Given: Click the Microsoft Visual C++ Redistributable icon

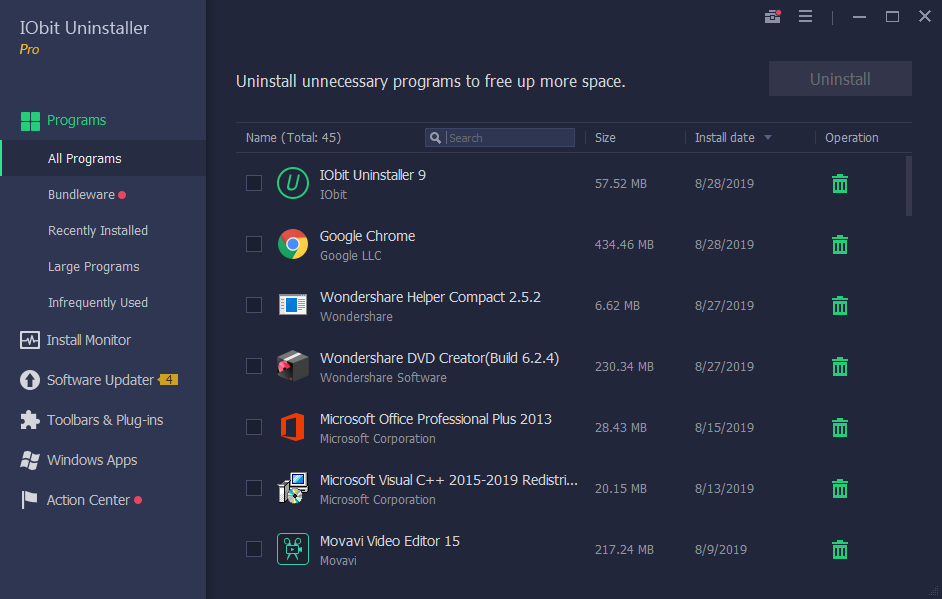Looking at the screenshot, I should tap(293, 488).
